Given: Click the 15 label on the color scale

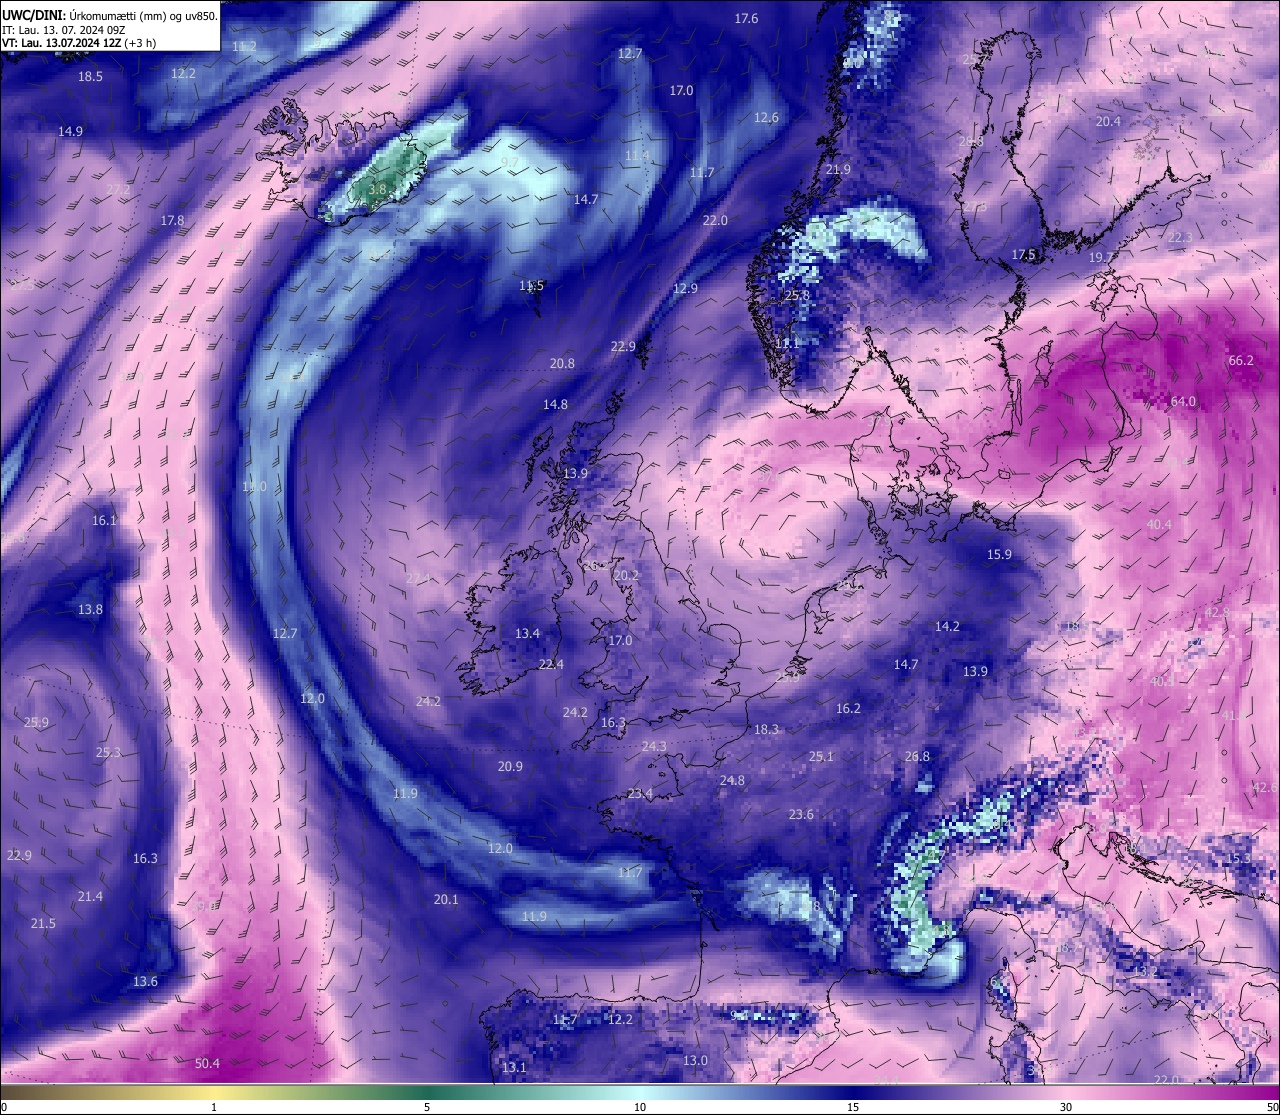Looking at the screenshot, I should 853,1107.
